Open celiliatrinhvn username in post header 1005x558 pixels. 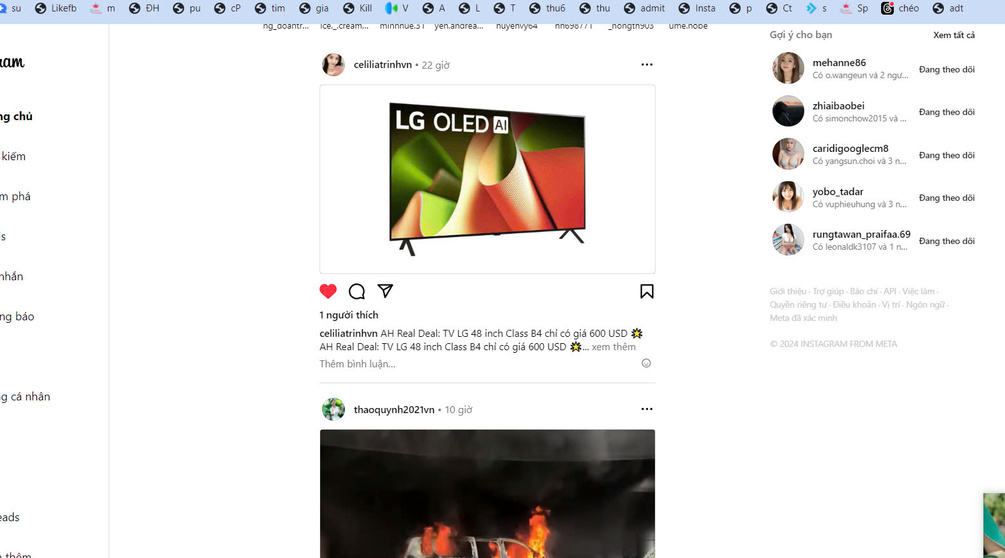pos(383,65)
